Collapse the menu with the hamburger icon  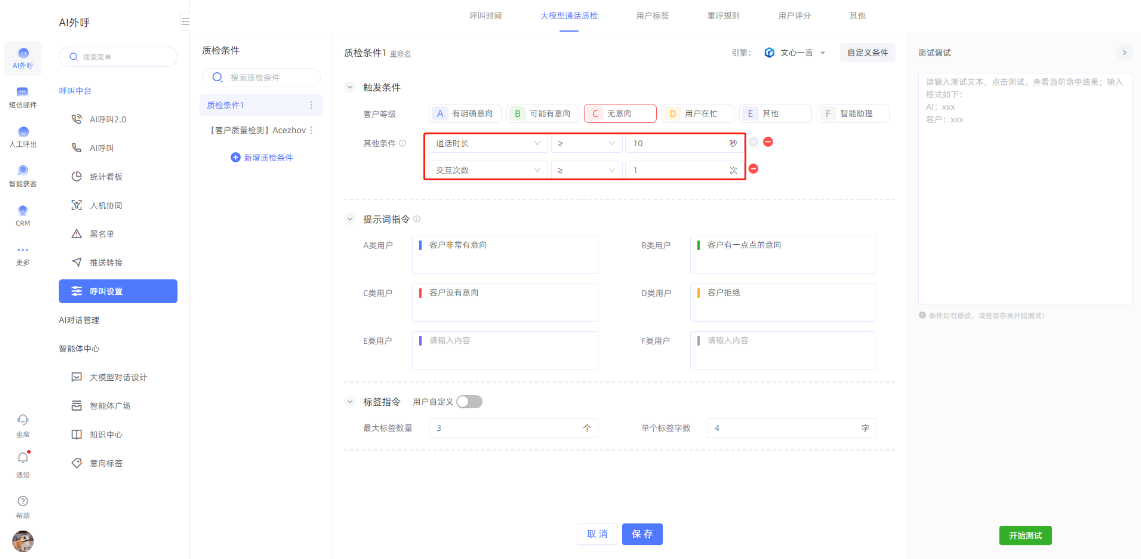coord(185,21)
